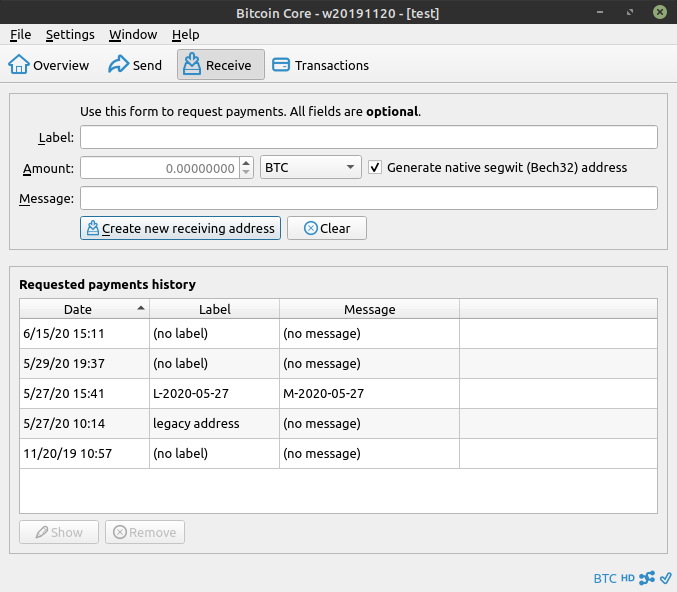Screen dimensions: 677x592
Task: Select the 5/27/20 15:41 date cell
Action: 84,393
